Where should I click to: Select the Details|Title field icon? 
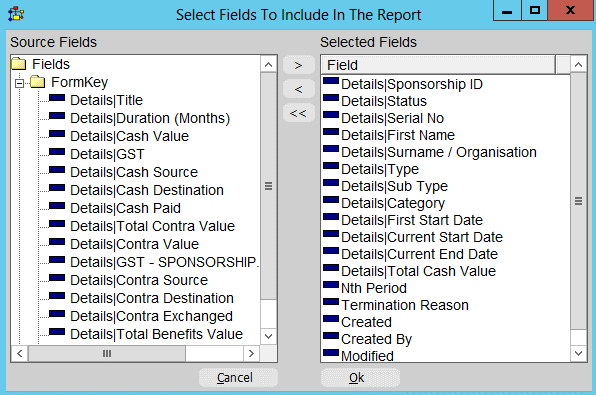pyautogui.click(x=57, y=98)
